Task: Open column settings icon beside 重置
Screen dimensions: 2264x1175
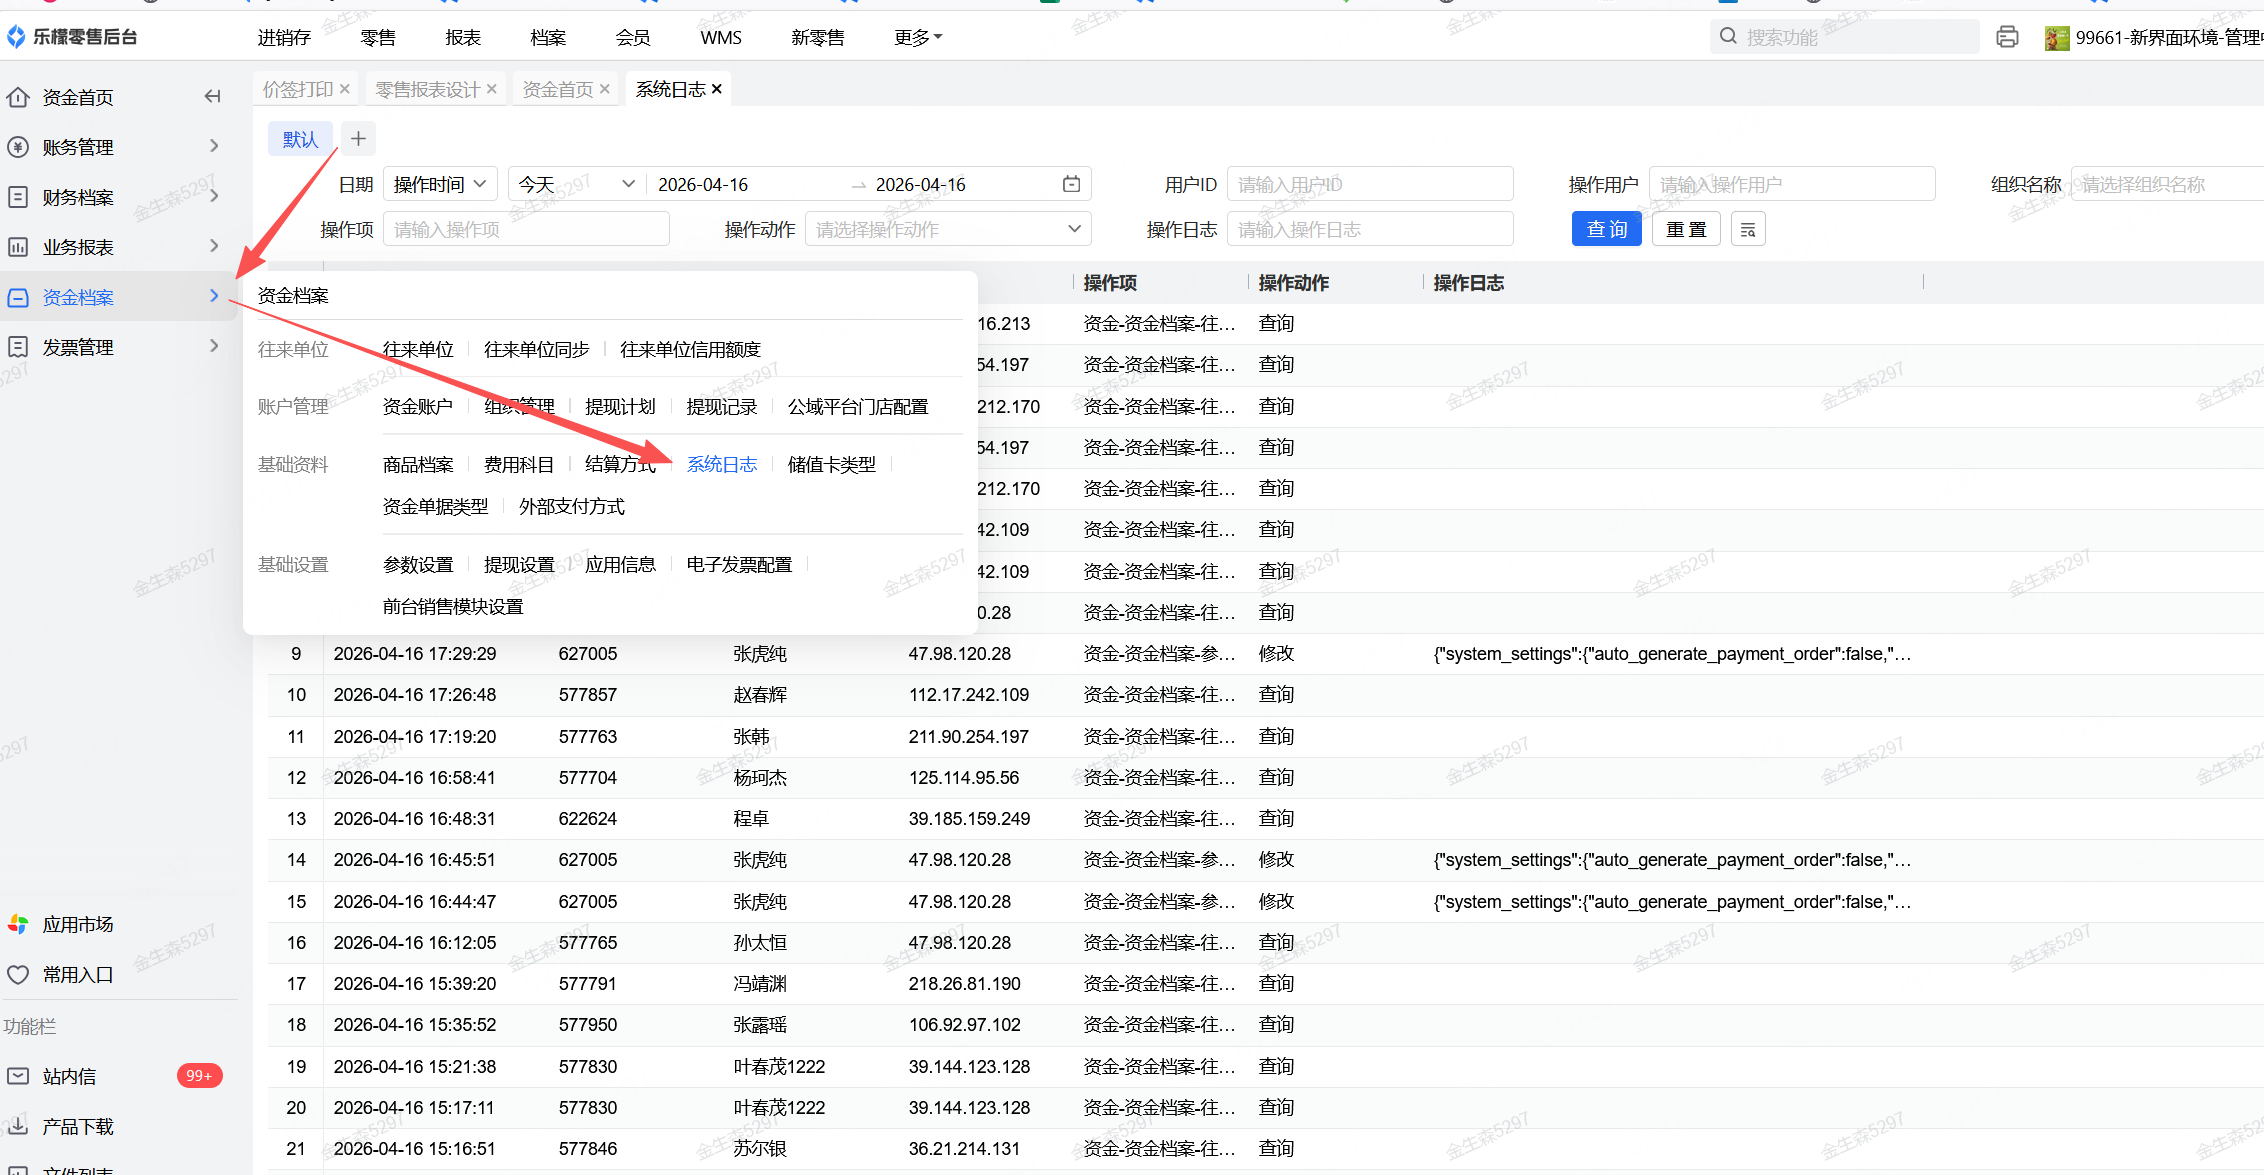Action: (x=1747, y=230)
